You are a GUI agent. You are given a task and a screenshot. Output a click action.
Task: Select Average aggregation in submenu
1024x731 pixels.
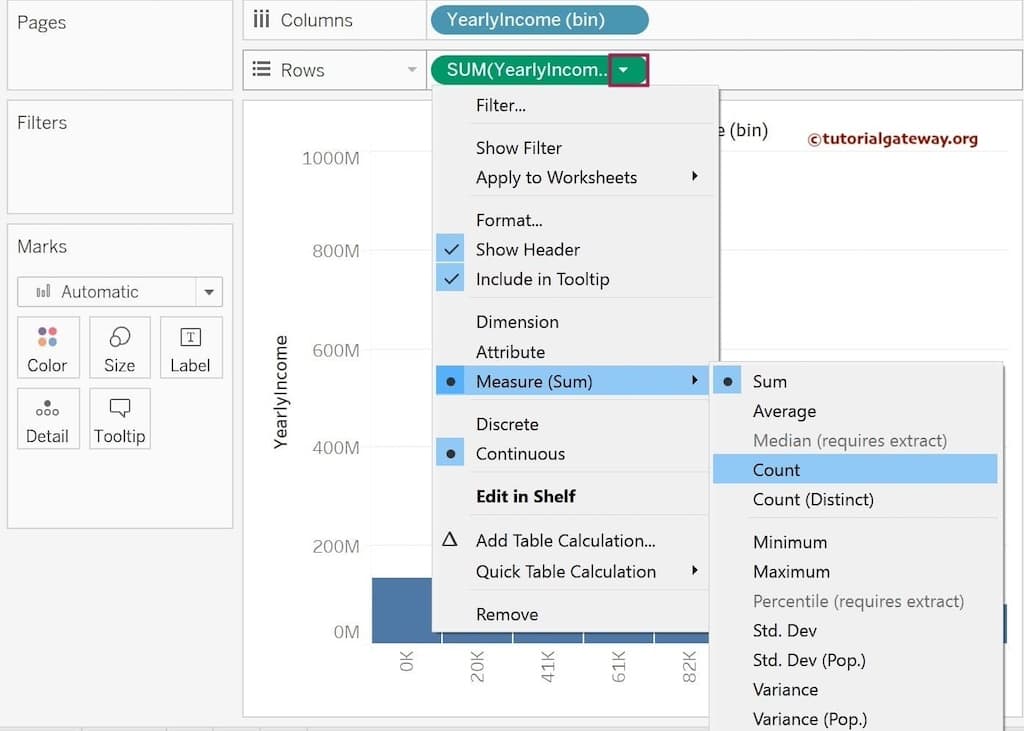[784, 411]
